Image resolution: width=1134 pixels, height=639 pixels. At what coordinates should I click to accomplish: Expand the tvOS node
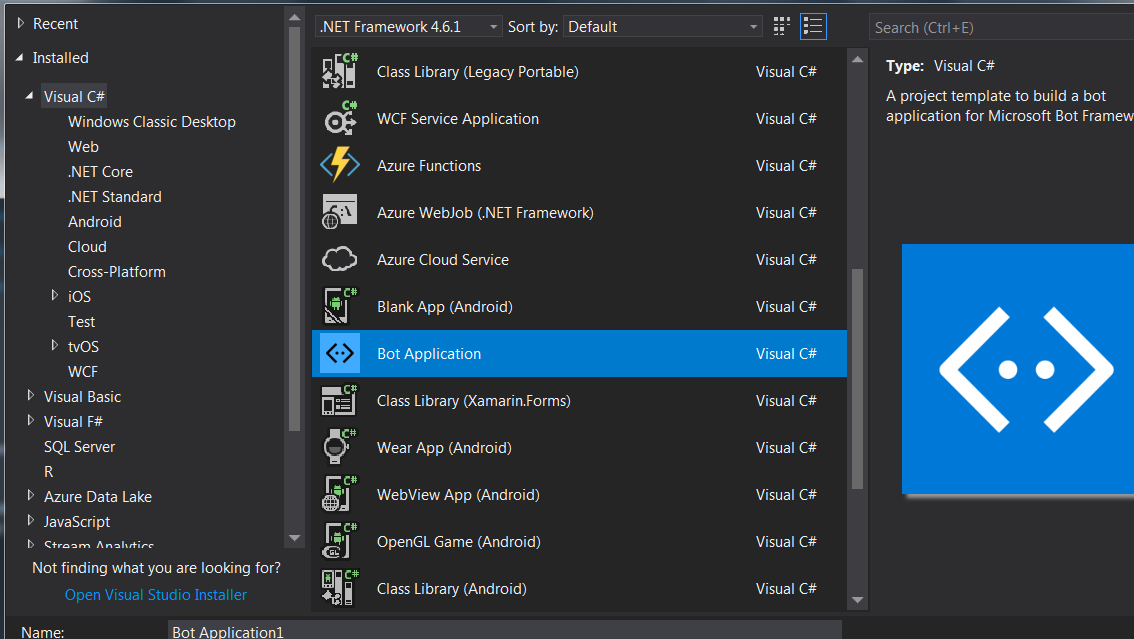click(x=54, y=345)
